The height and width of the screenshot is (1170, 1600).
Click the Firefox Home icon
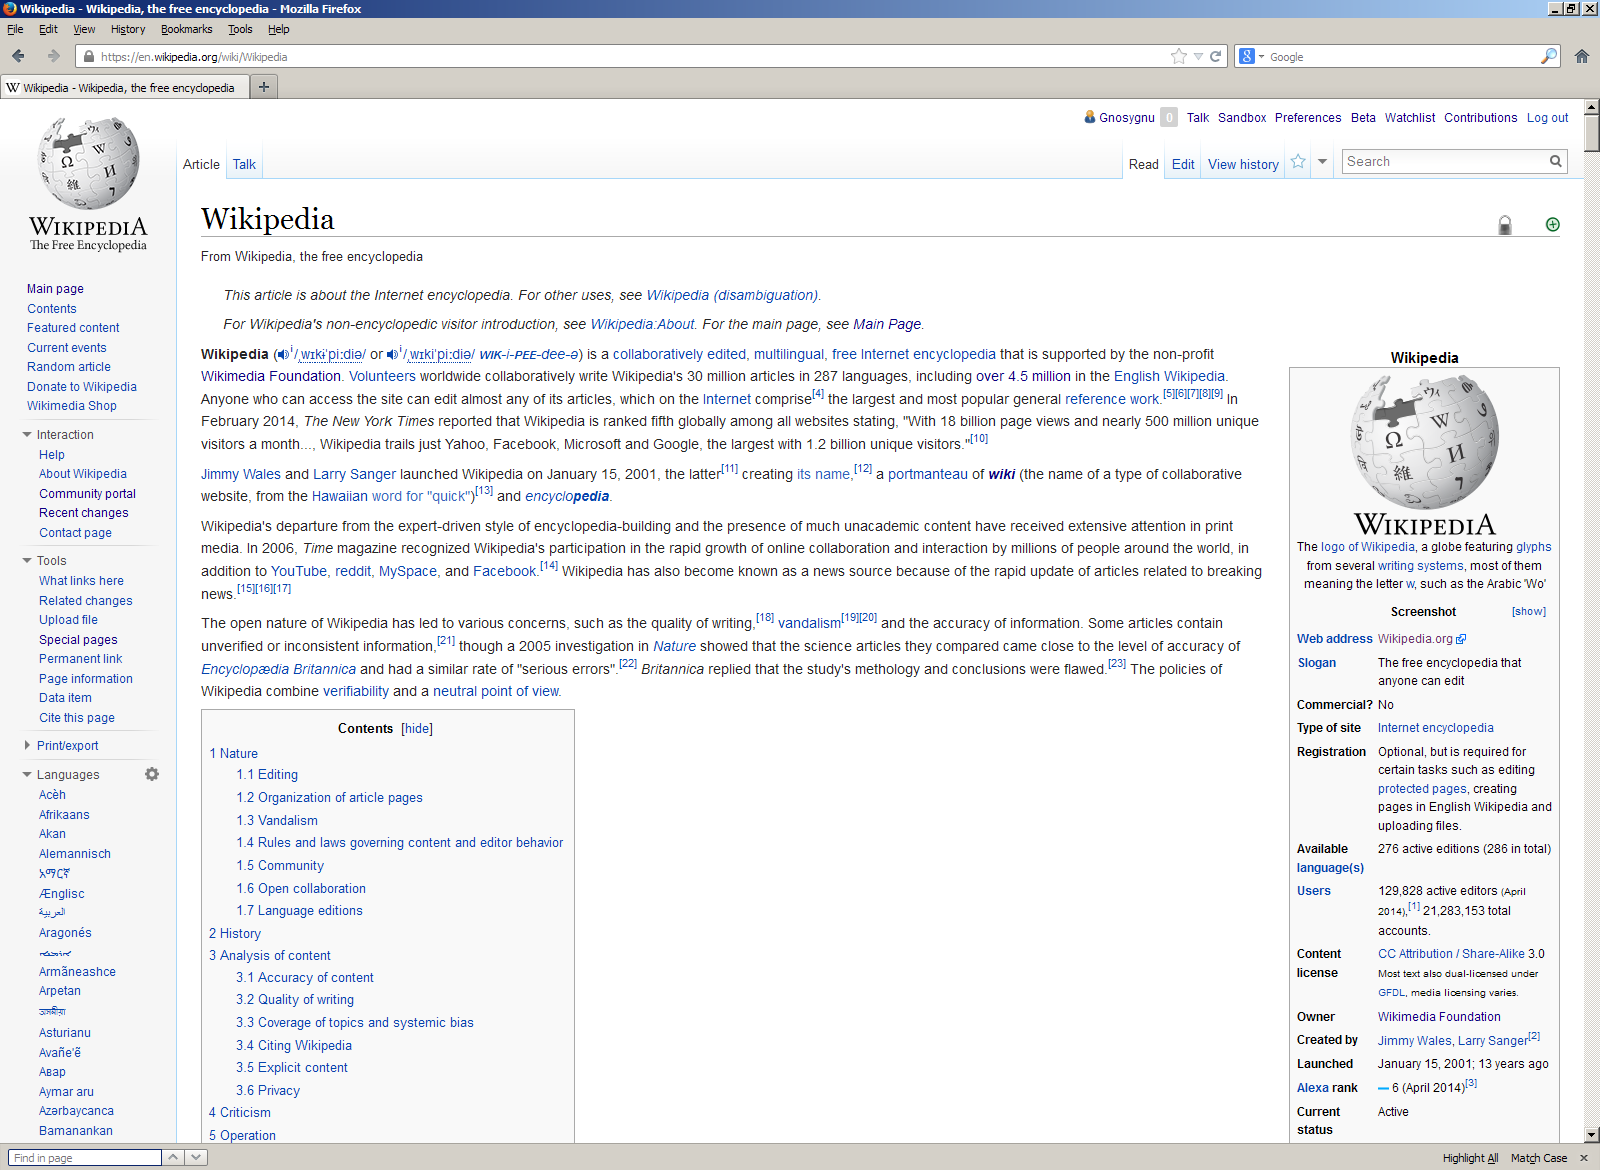(1581, 56)
